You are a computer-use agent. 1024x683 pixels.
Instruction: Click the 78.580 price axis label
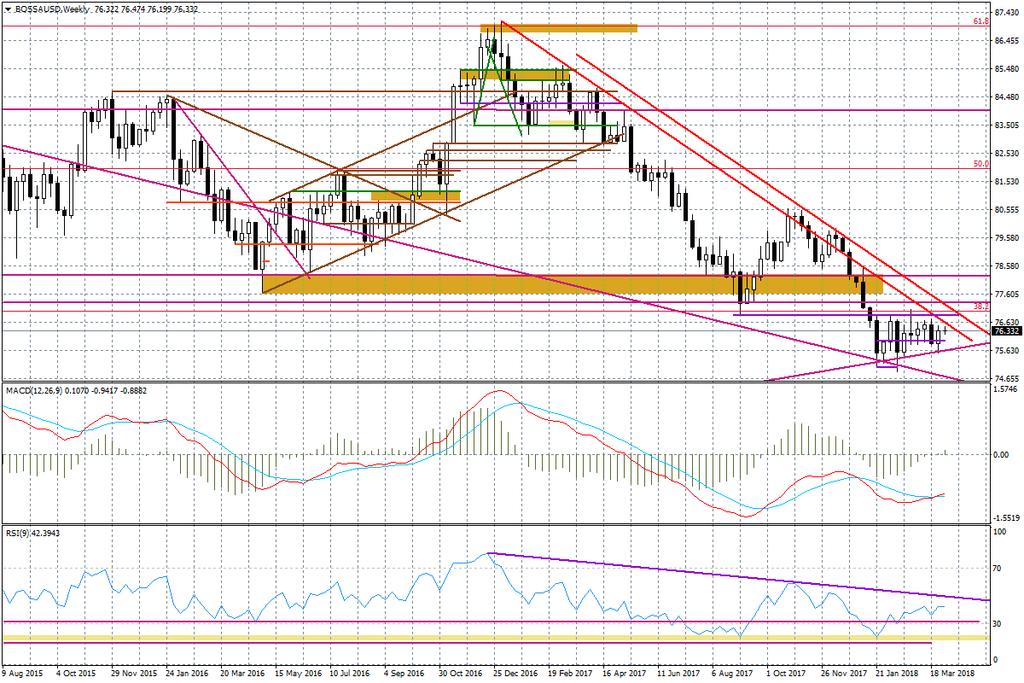[x=1007, y=266]
